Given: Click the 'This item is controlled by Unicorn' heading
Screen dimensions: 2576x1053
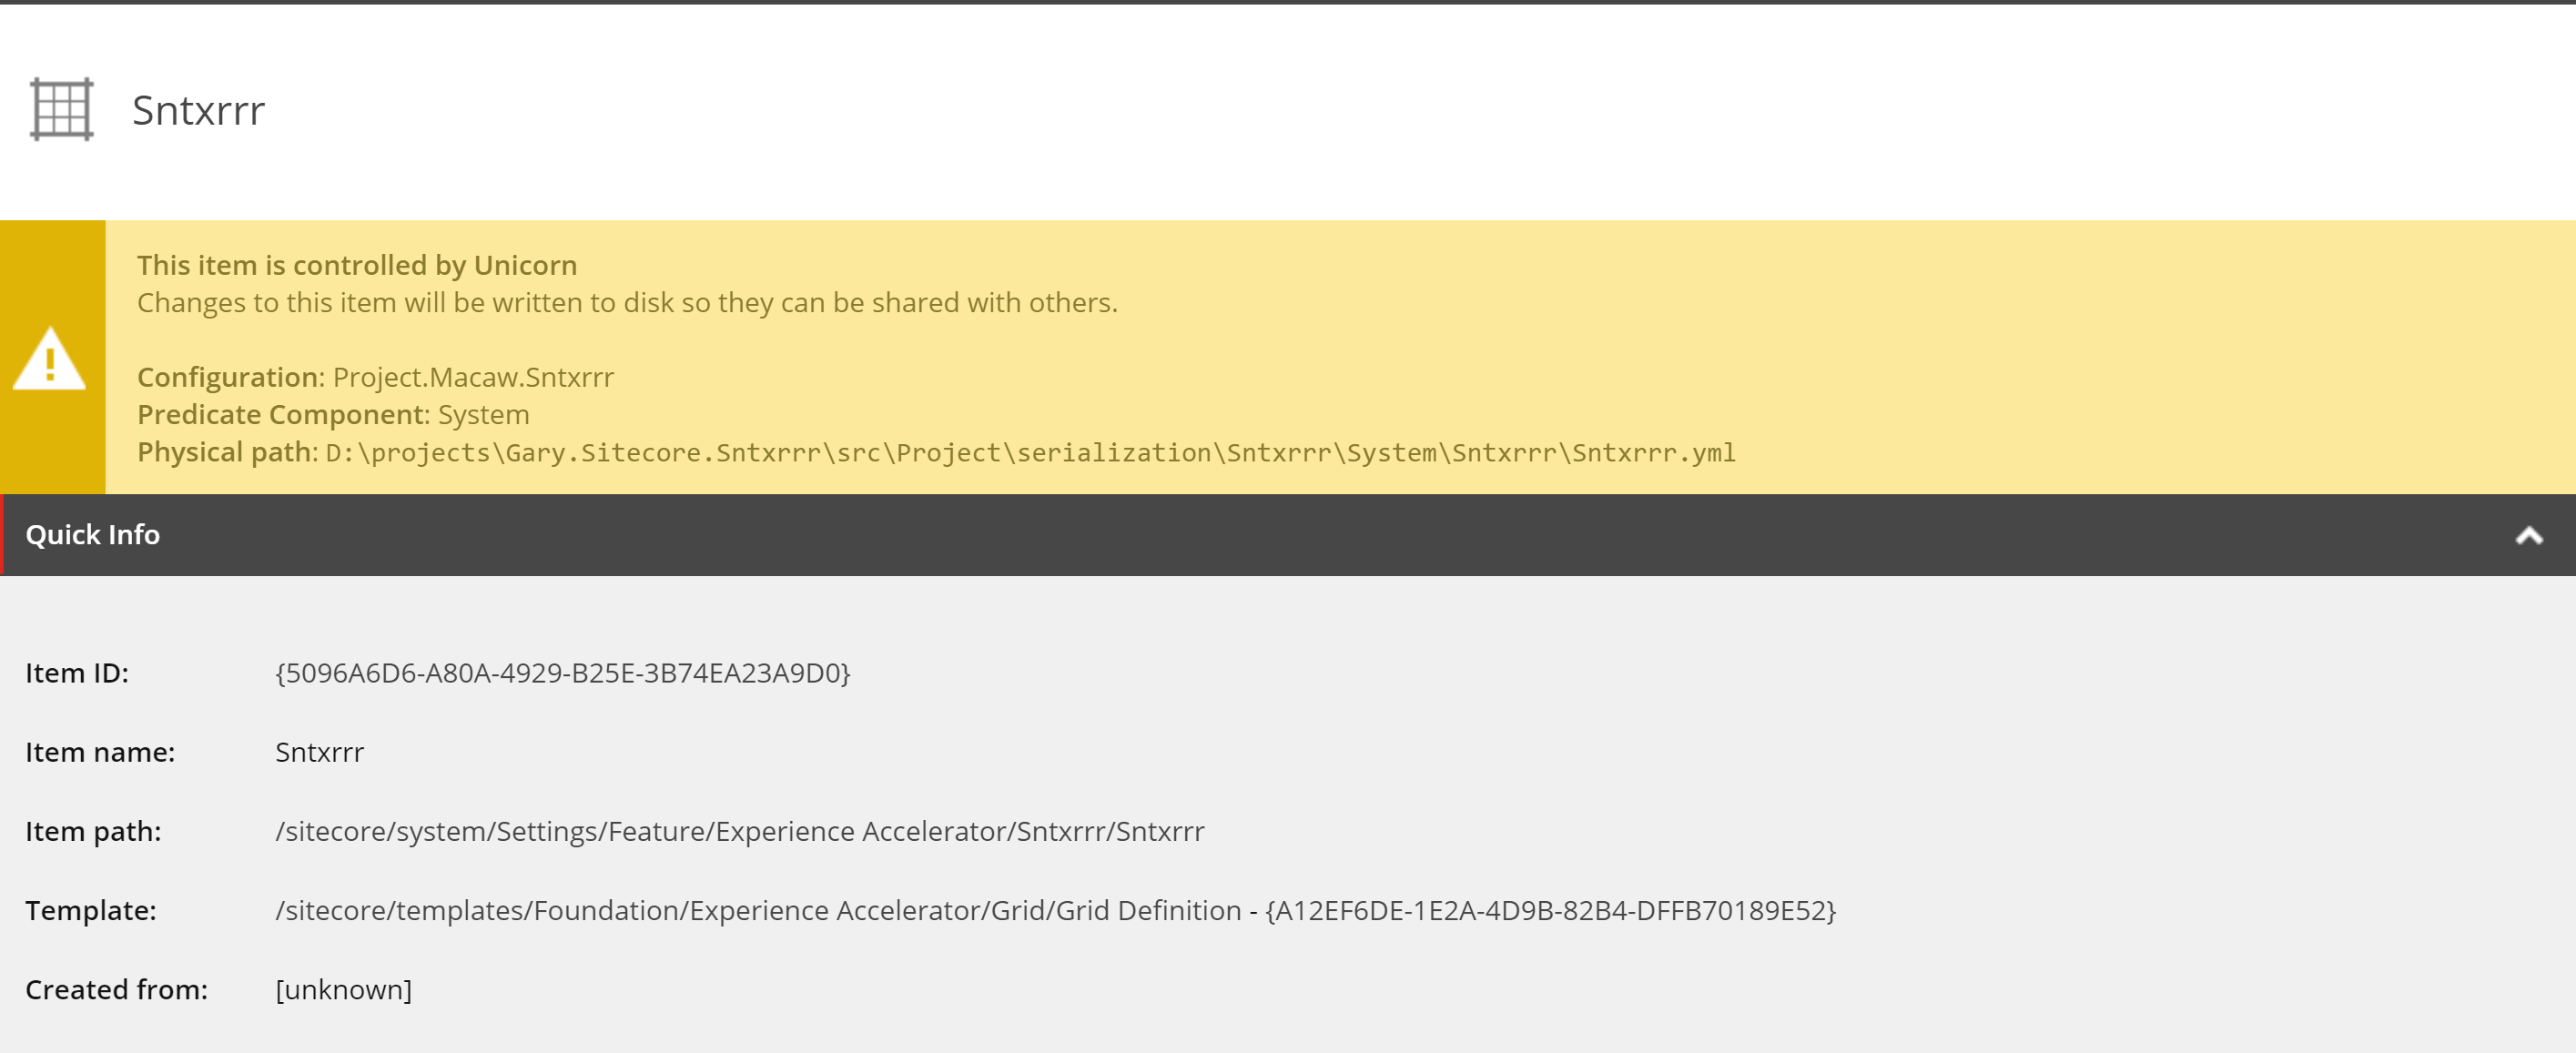Looking at the screenshot, I should tap(357, 265).
